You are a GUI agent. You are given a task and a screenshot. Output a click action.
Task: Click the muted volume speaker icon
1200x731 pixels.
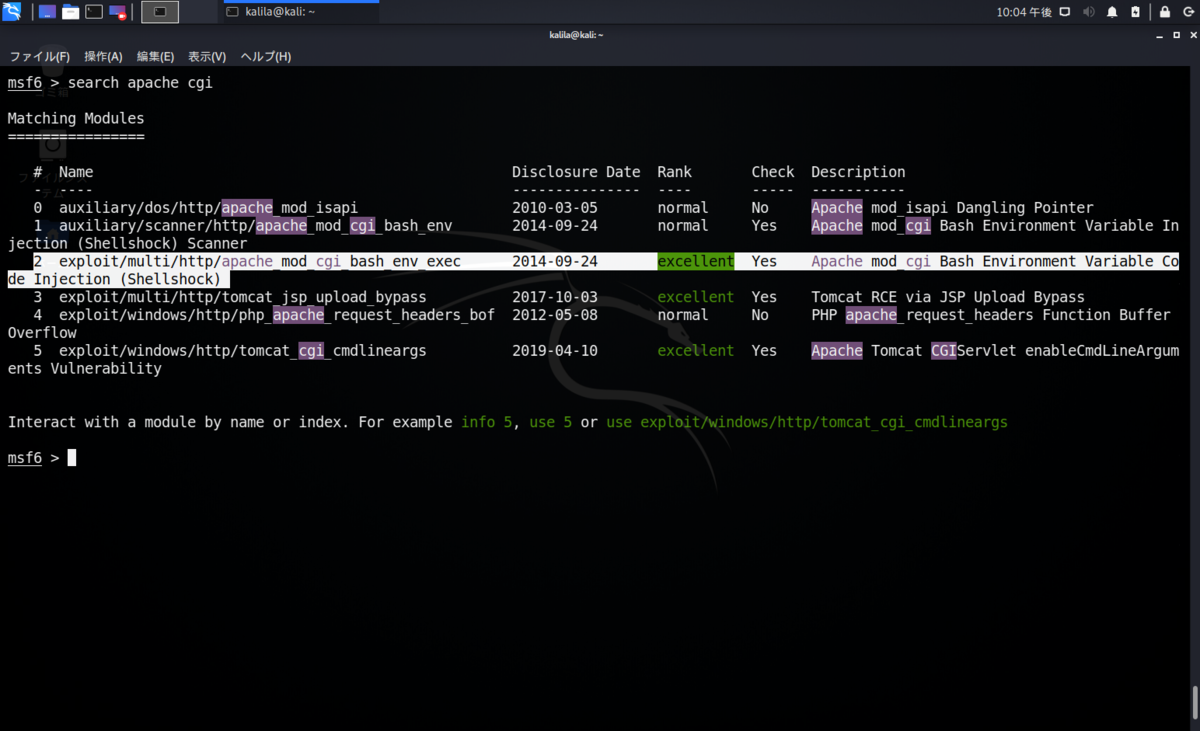(x=1089, y=12)
